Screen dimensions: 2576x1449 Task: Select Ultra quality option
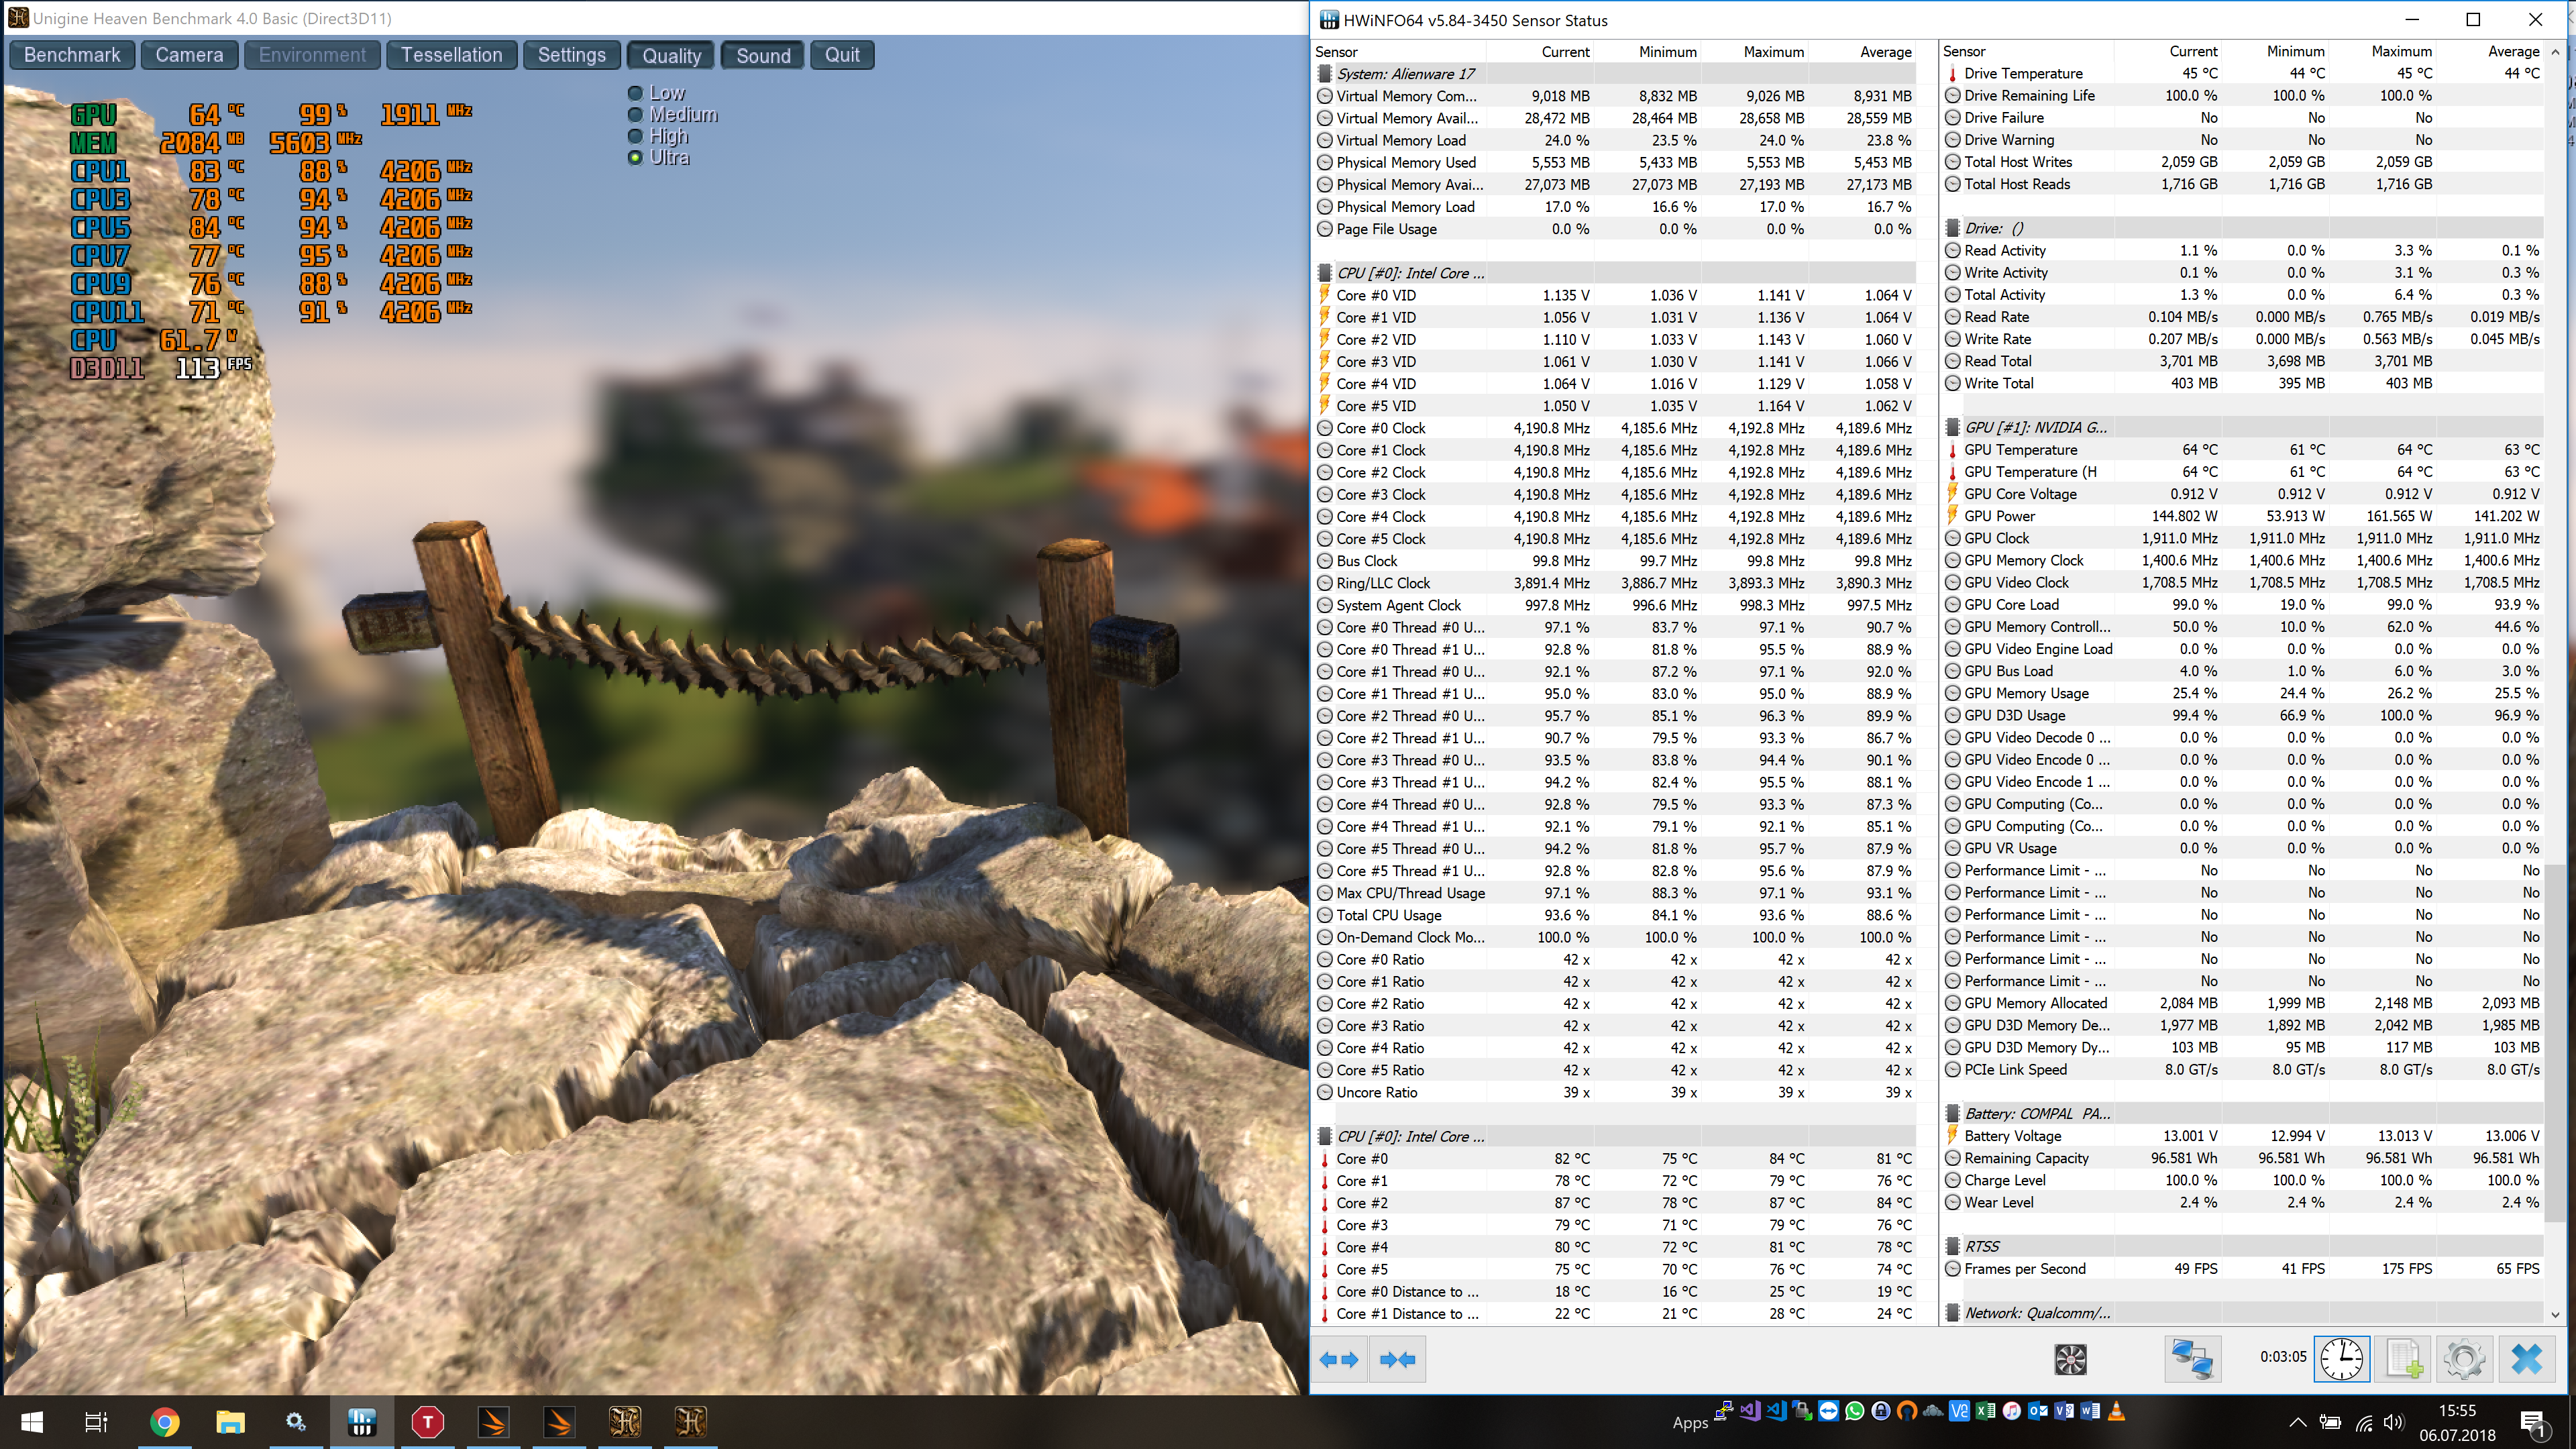click(x=659, y=157)
